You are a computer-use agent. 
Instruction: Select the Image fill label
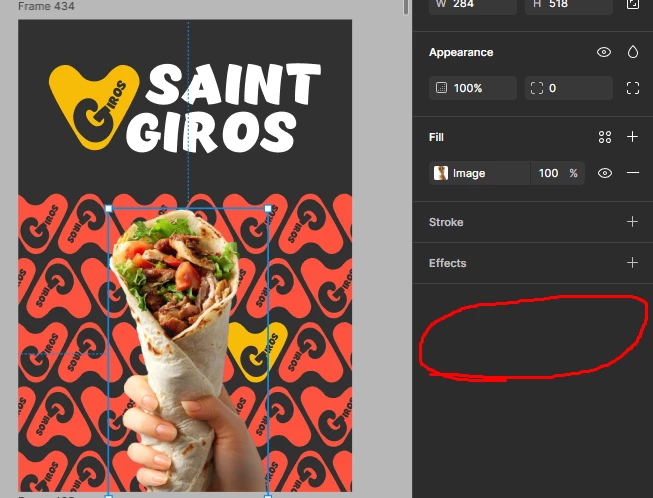469,173
